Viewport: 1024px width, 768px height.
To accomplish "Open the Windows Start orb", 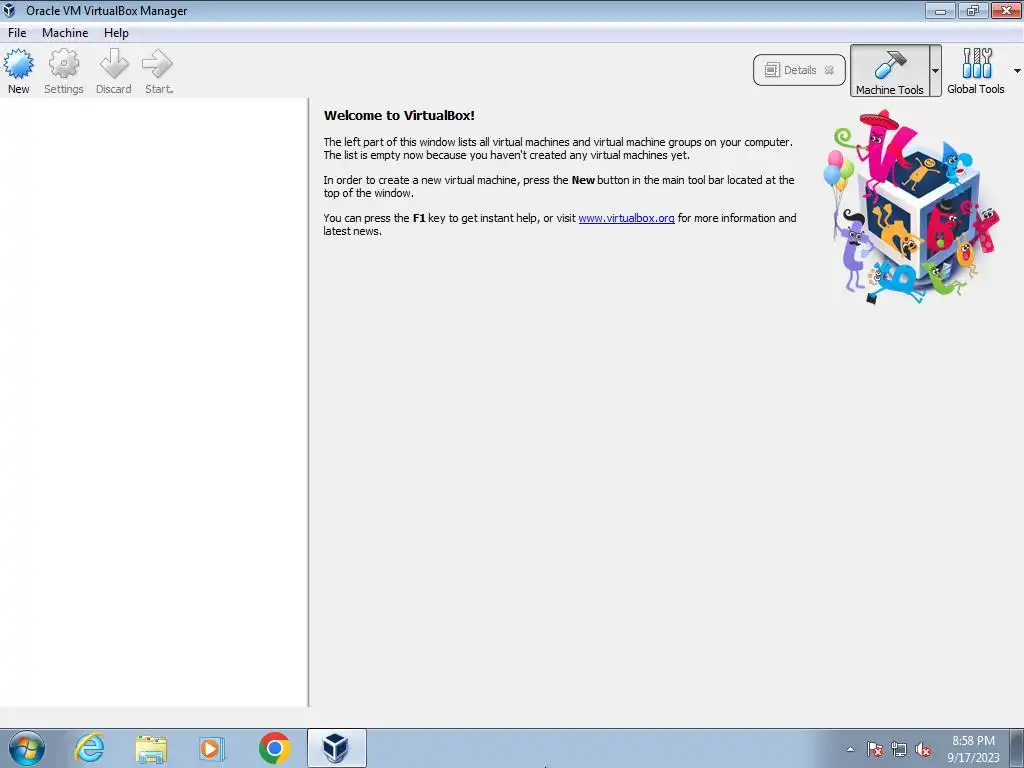I will [x=27, y=748].
